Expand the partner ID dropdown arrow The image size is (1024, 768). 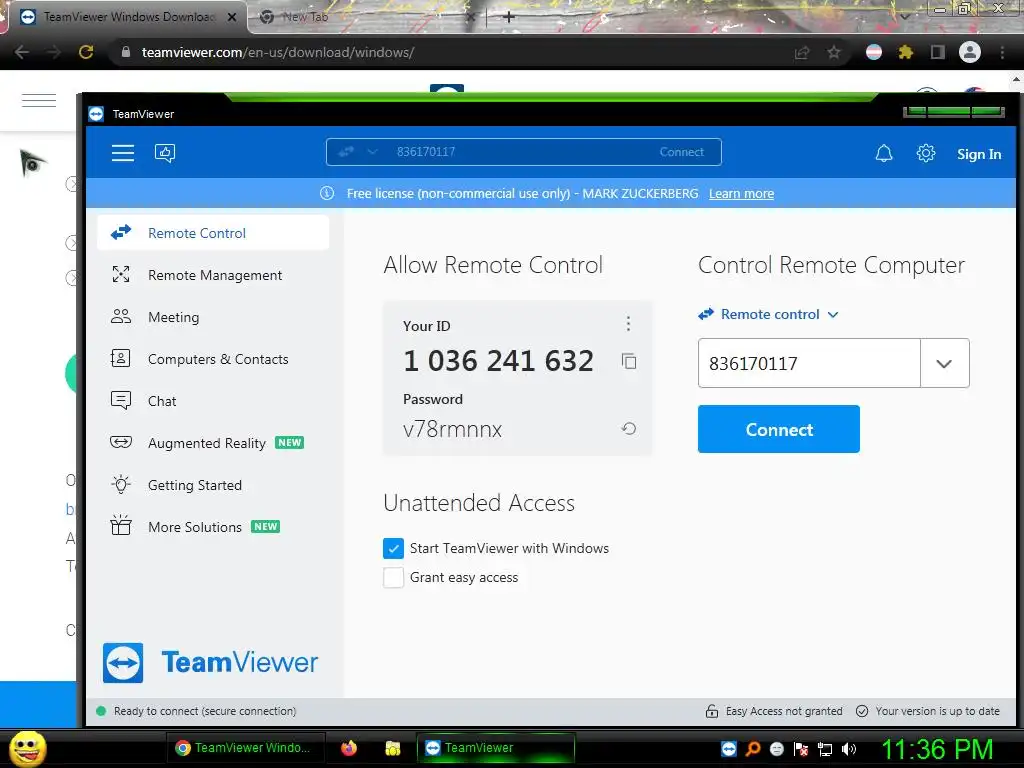point(944,363)
